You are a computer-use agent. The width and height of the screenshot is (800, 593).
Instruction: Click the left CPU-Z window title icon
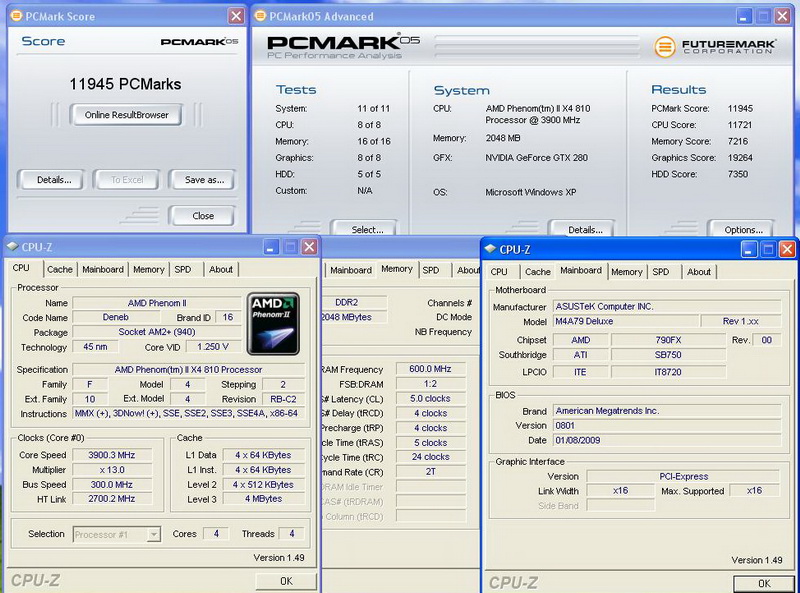pos(13,247)
